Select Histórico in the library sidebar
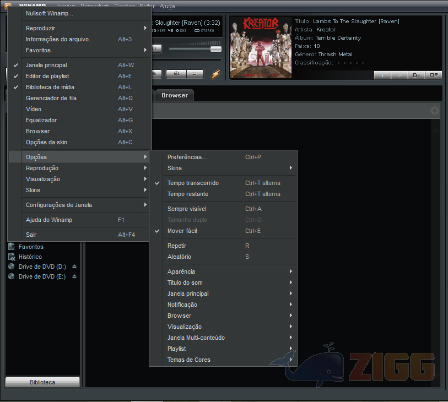 coord(30,257)
